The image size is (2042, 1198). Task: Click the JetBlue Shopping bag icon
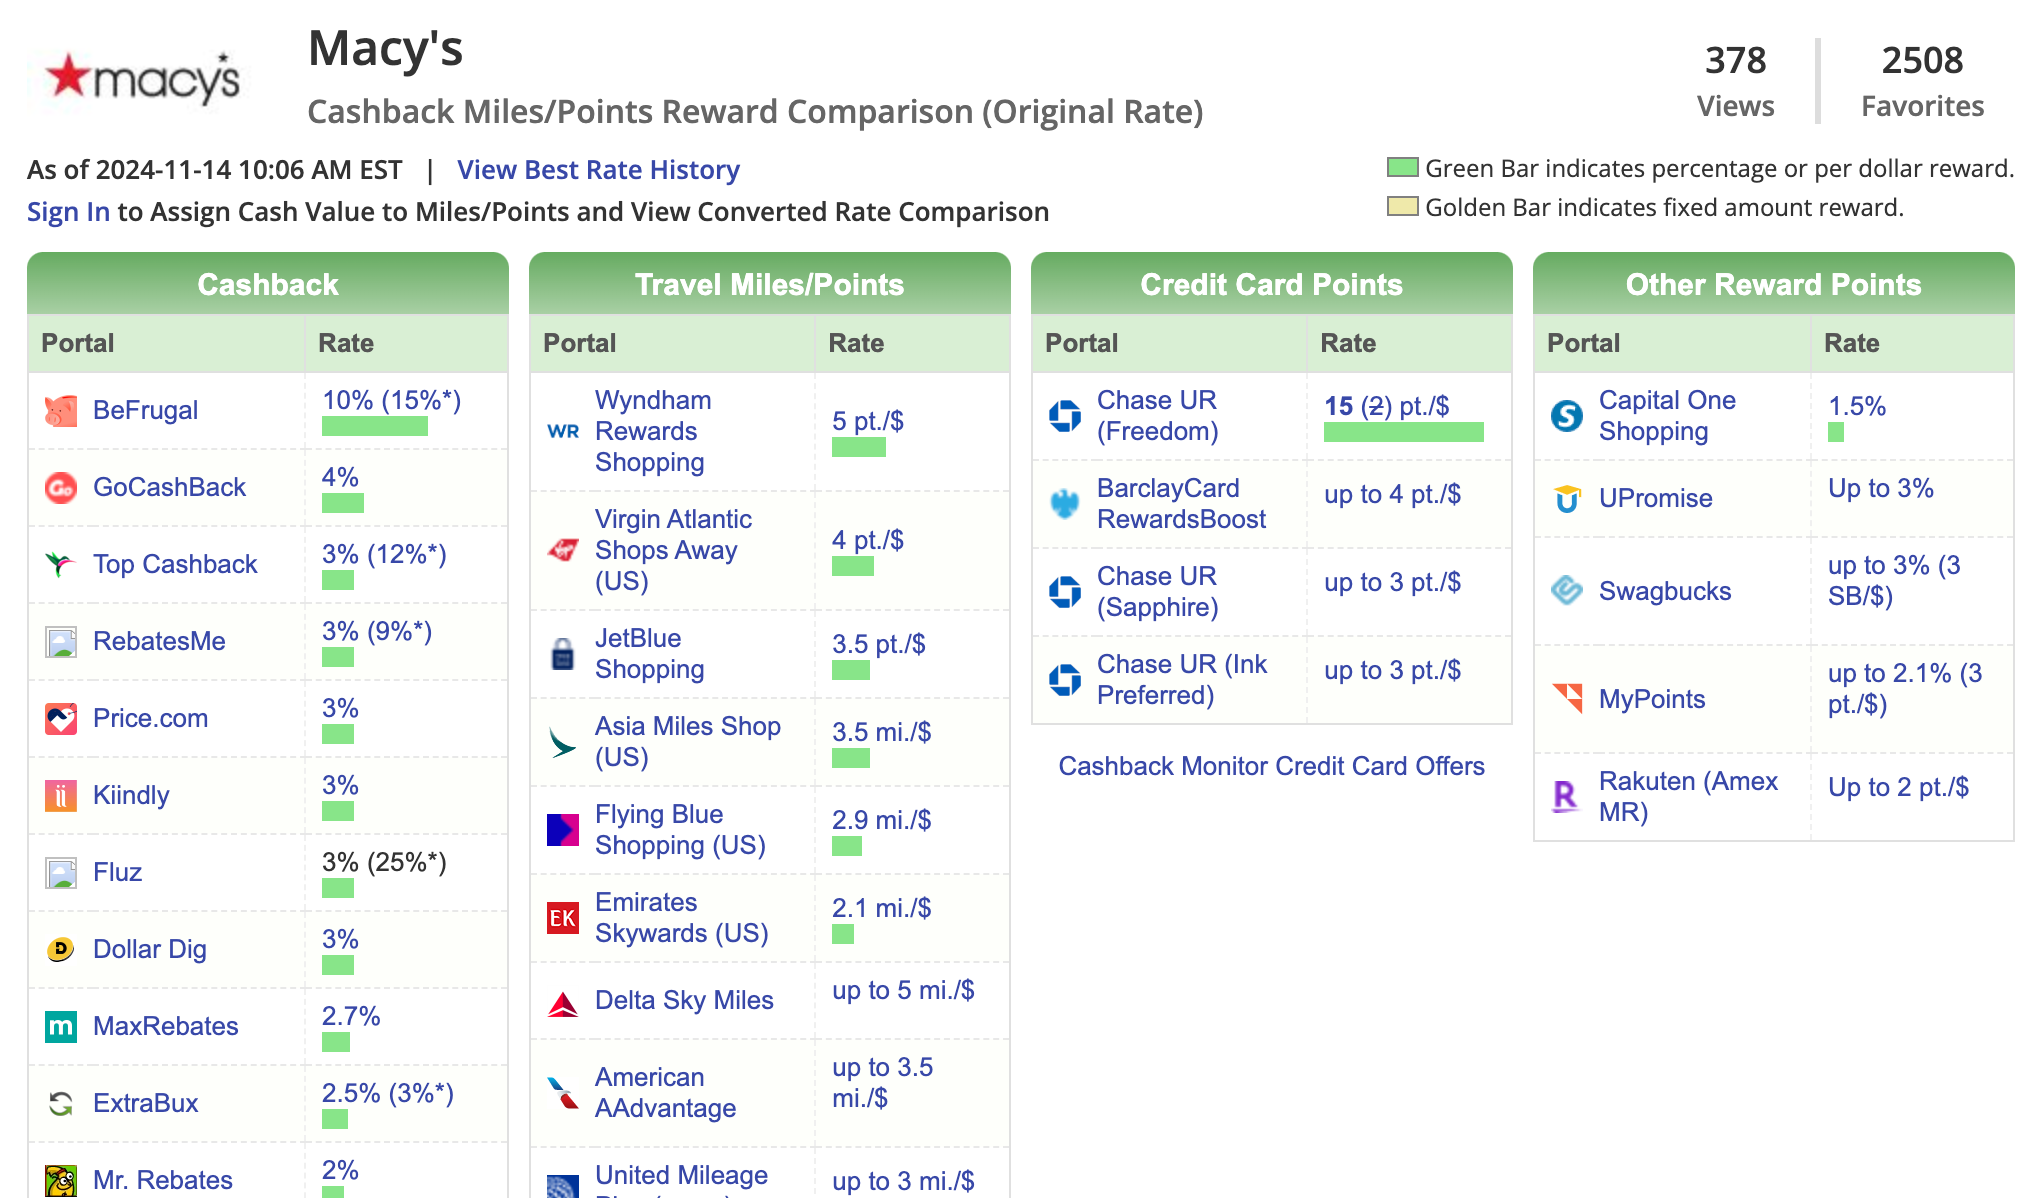point(563,654)
